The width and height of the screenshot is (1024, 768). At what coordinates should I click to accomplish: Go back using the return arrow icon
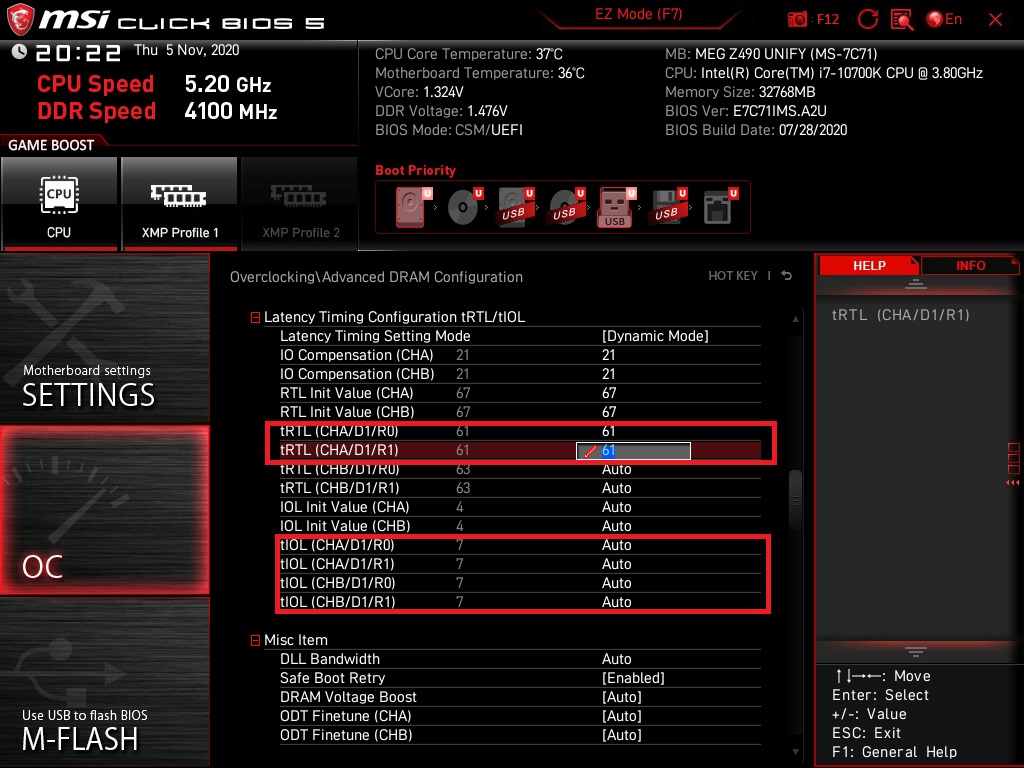(x=787, y=276)
